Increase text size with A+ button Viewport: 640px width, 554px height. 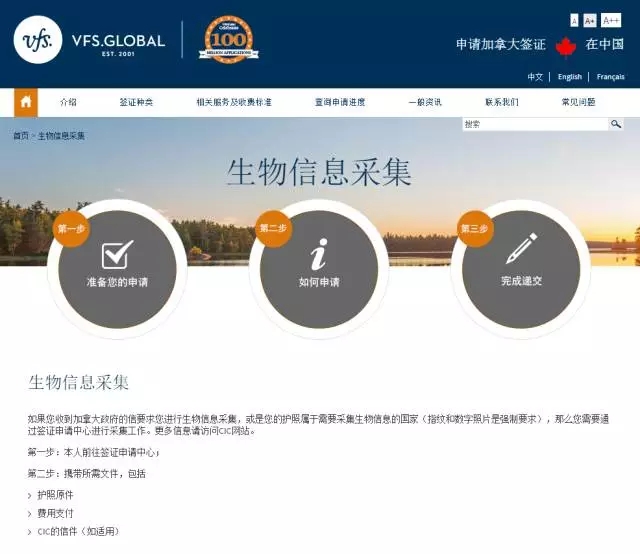point(590,20)
